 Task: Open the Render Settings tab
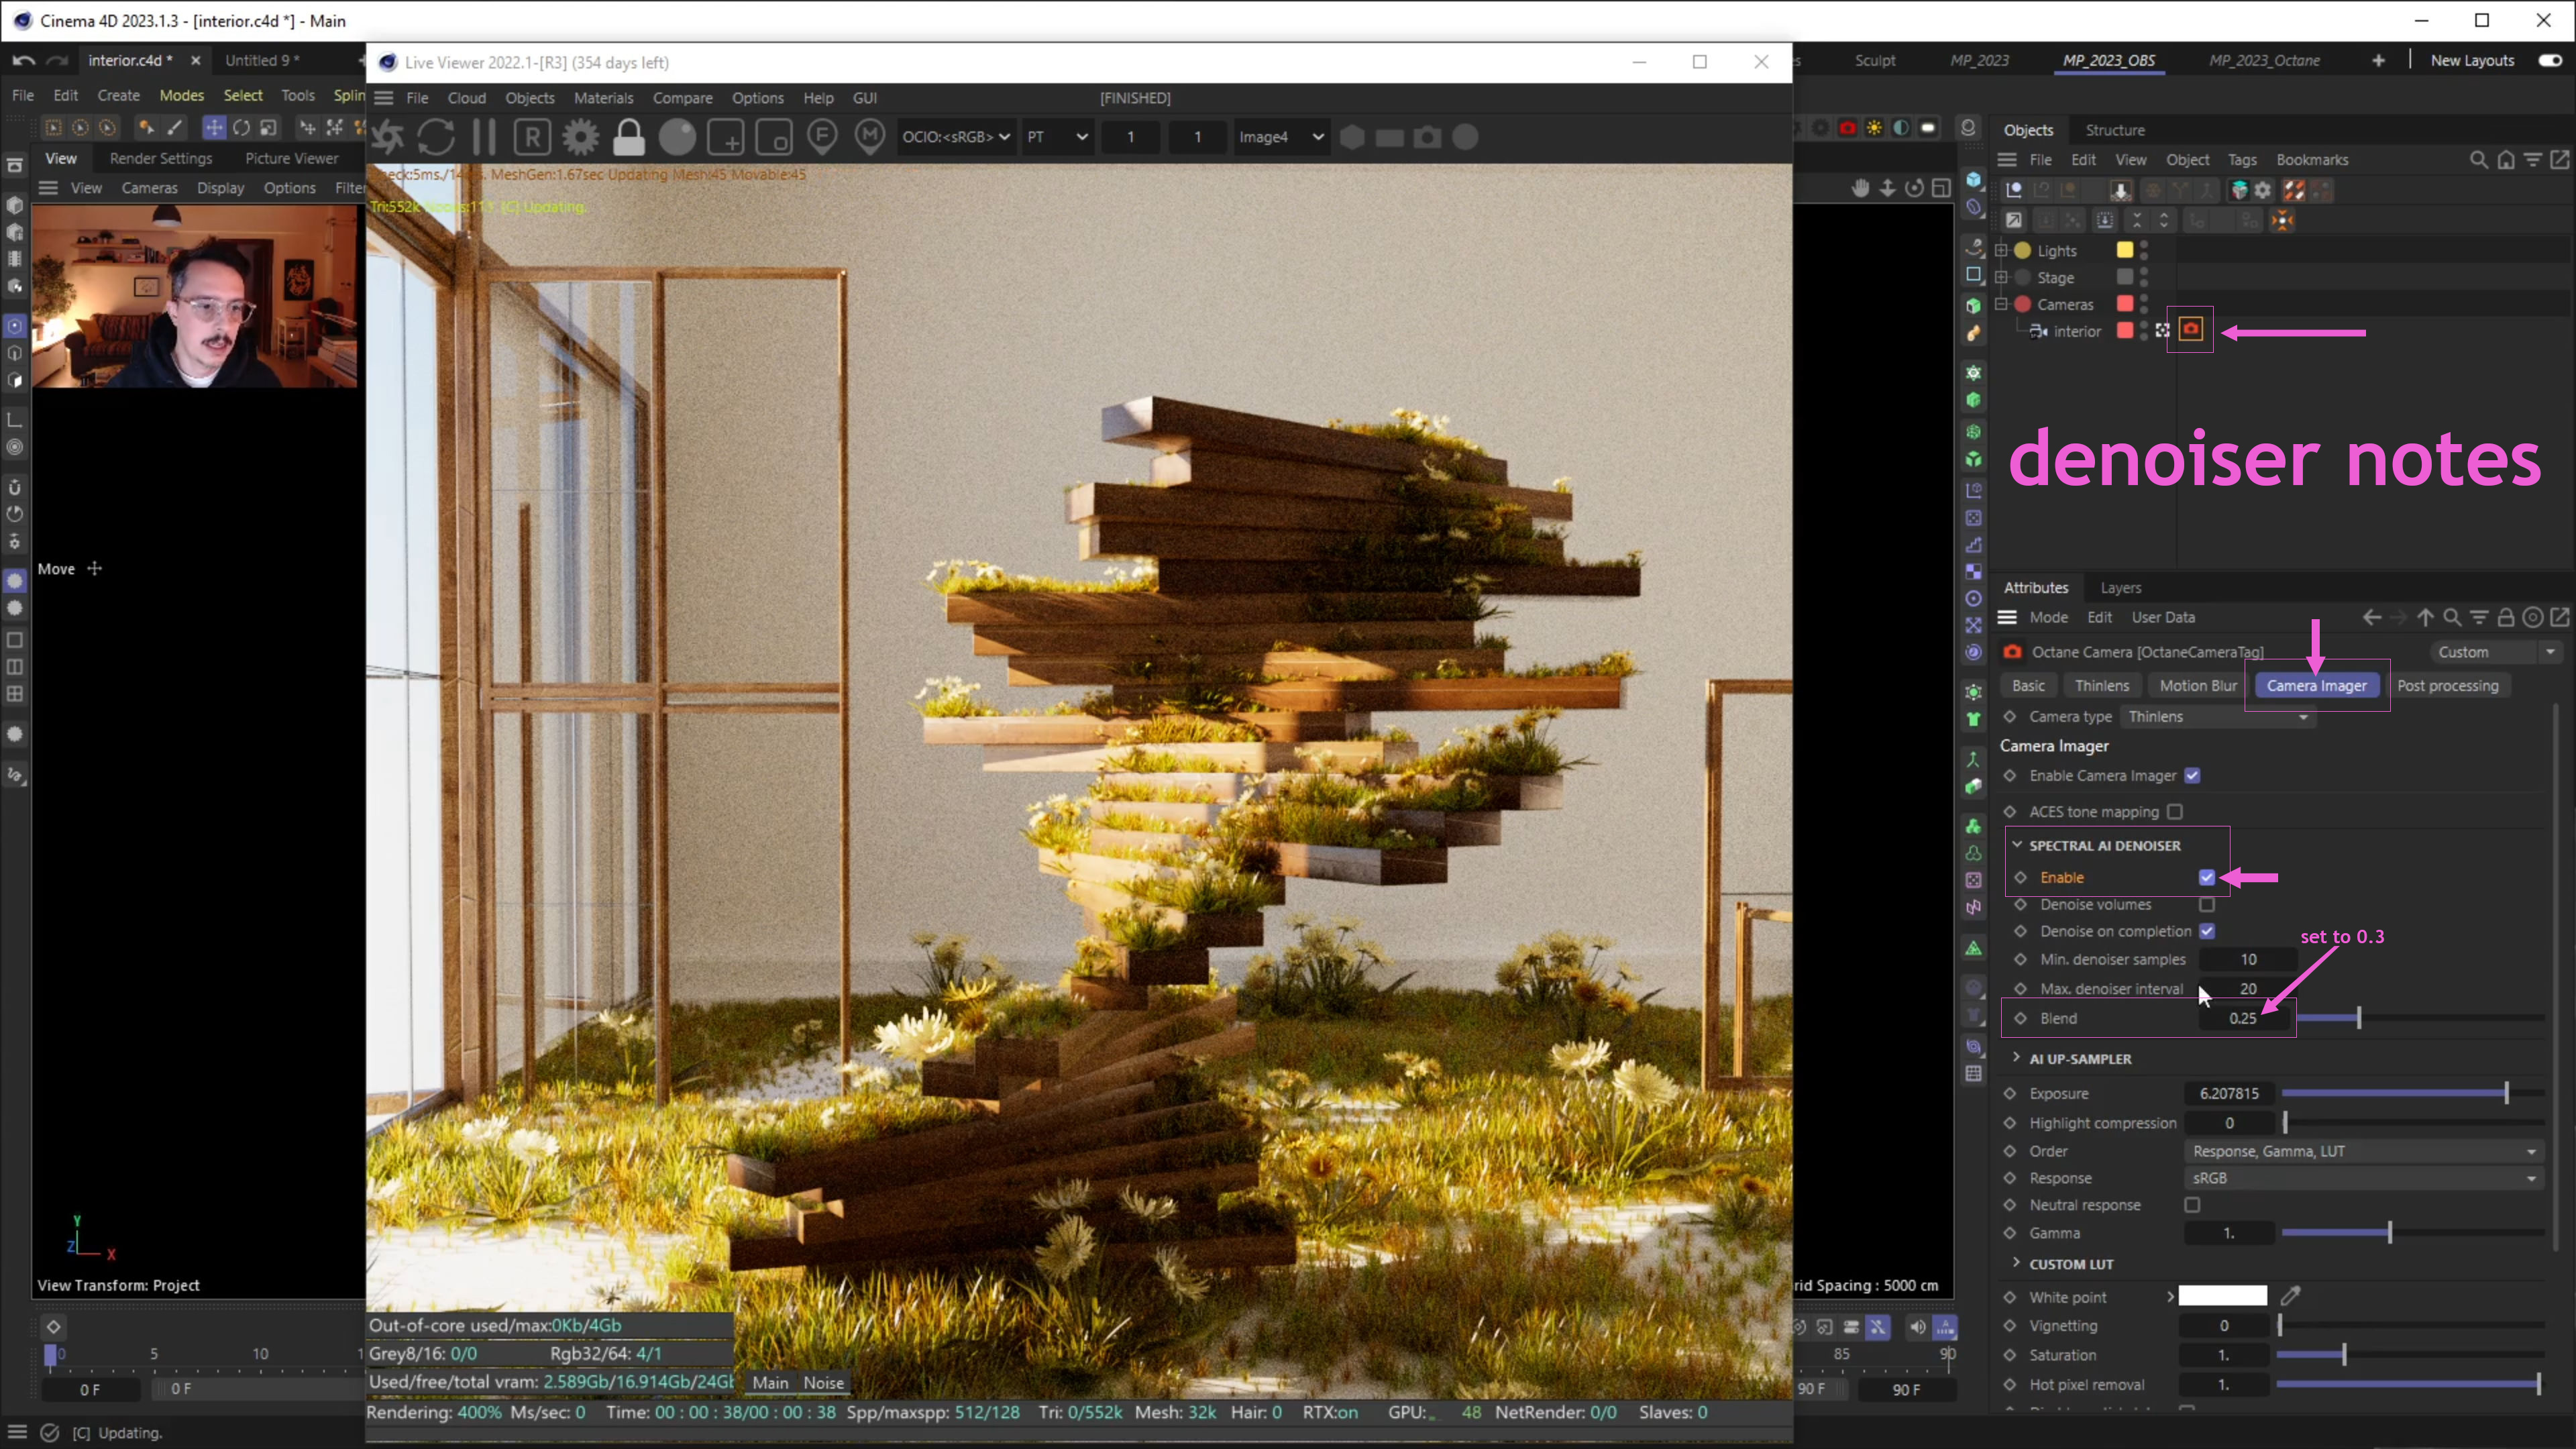[x=160, y=158]
